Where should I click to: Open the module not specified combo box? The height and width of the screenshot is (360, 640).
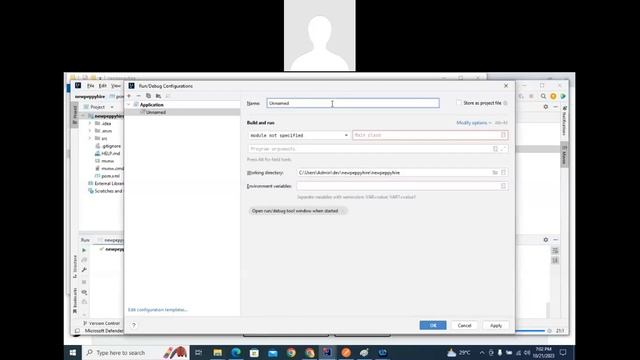[x=299, y=135]
